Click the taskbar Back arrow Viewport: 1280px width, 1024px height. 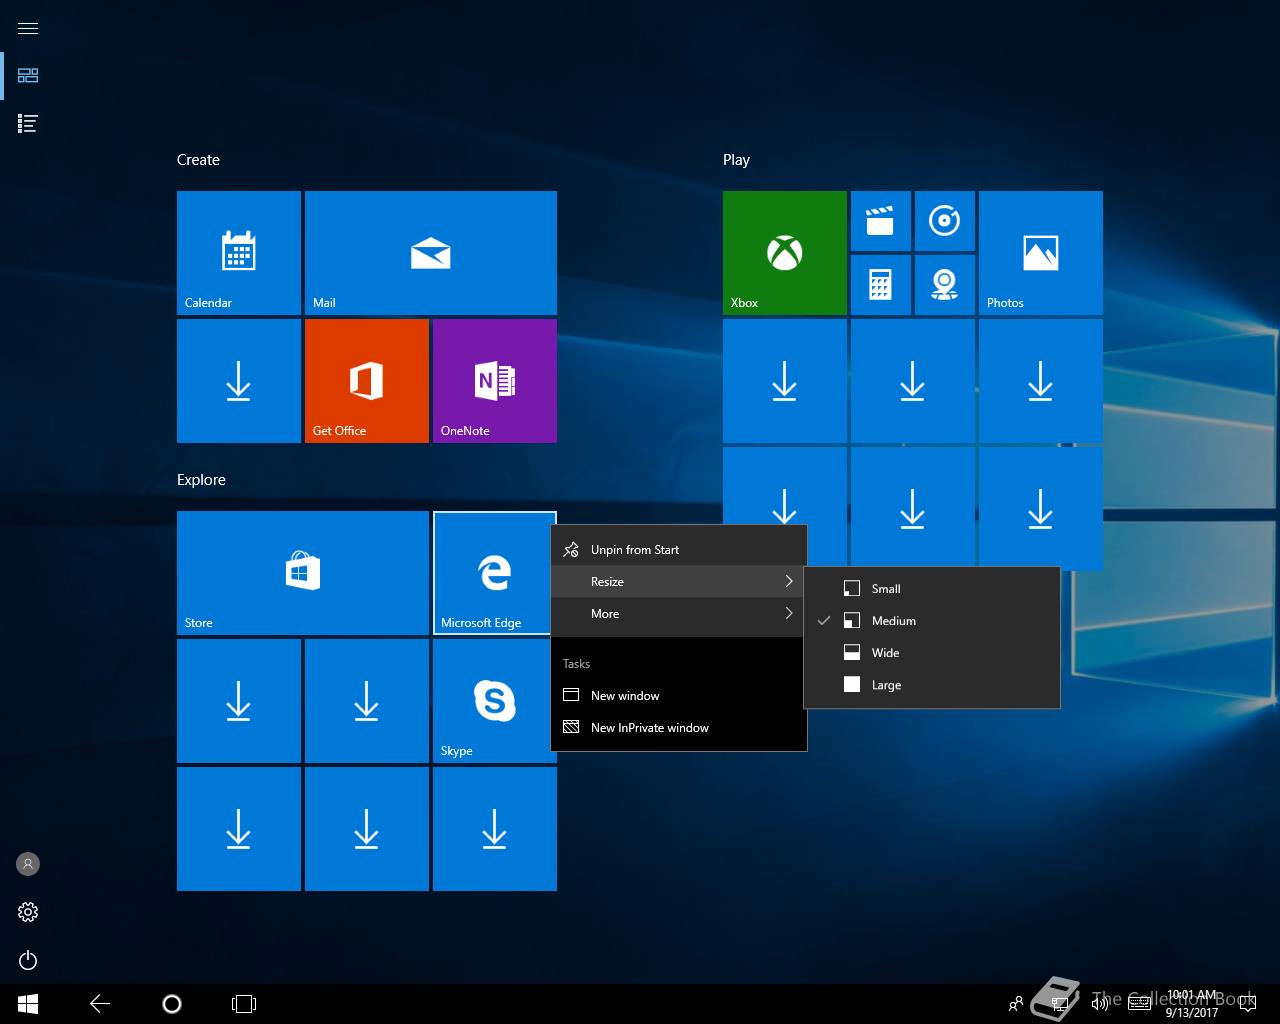100,1004
